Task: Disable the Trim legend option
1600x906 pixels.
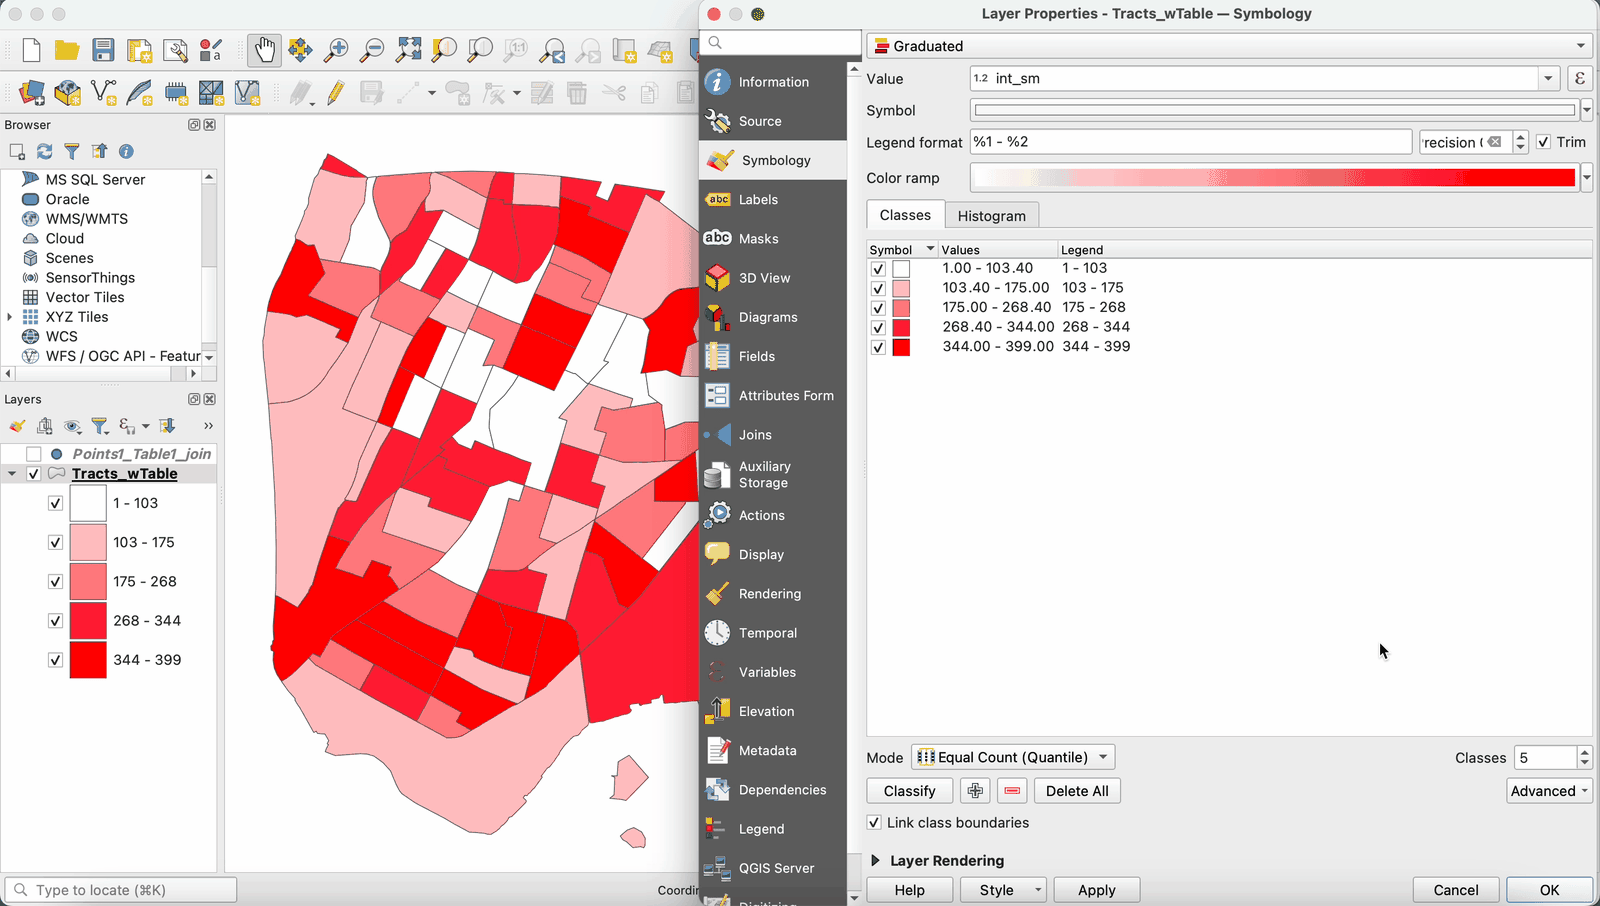Action: (x=1545, y=142)
